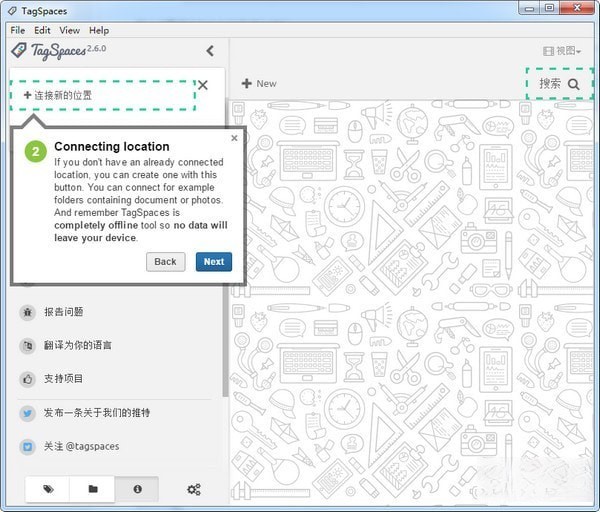
Task: Click the tag icon in the title bar
Action: [12, 11]
